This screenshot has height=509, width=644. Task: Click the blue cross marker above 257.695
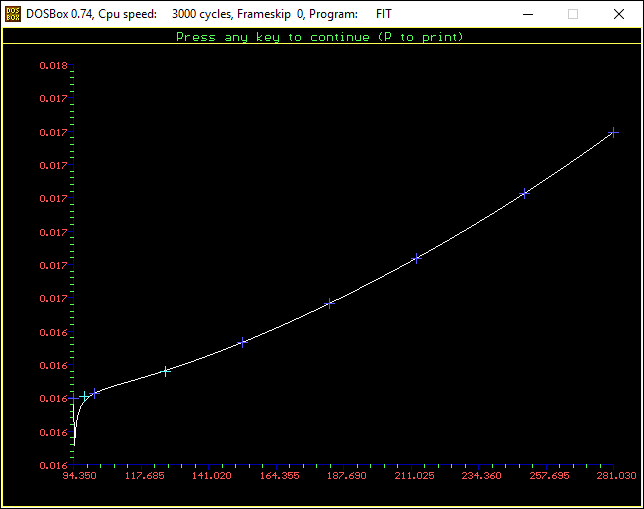[524, 193]
